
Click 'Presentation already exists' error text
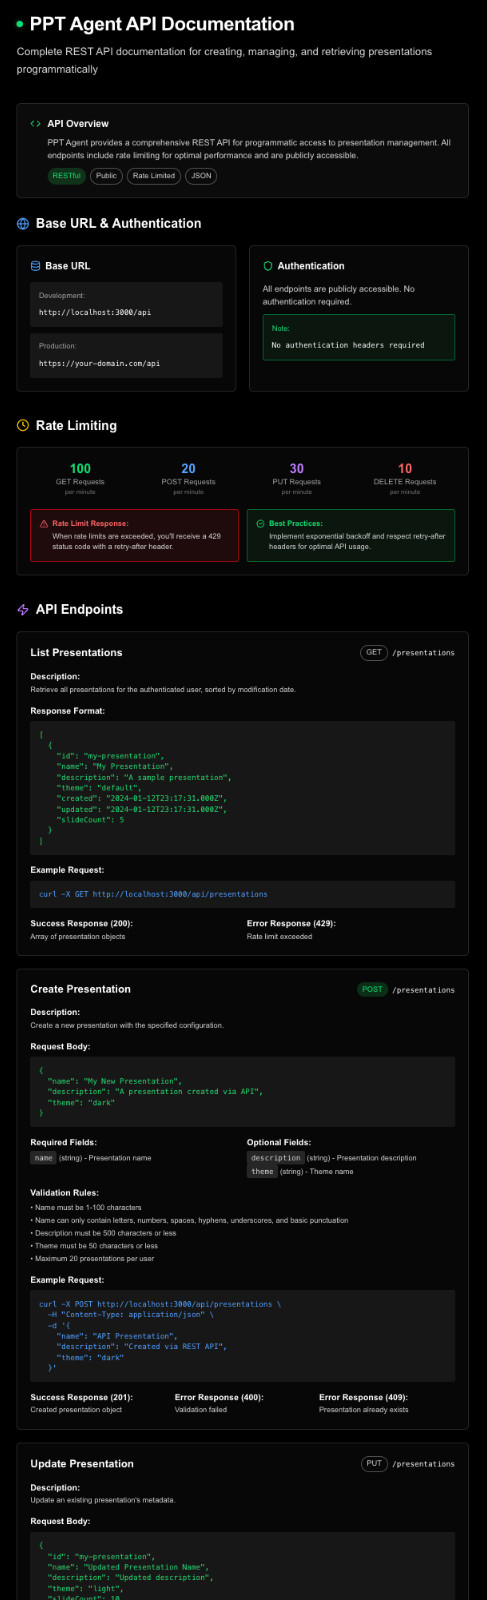pos(364,1410)
